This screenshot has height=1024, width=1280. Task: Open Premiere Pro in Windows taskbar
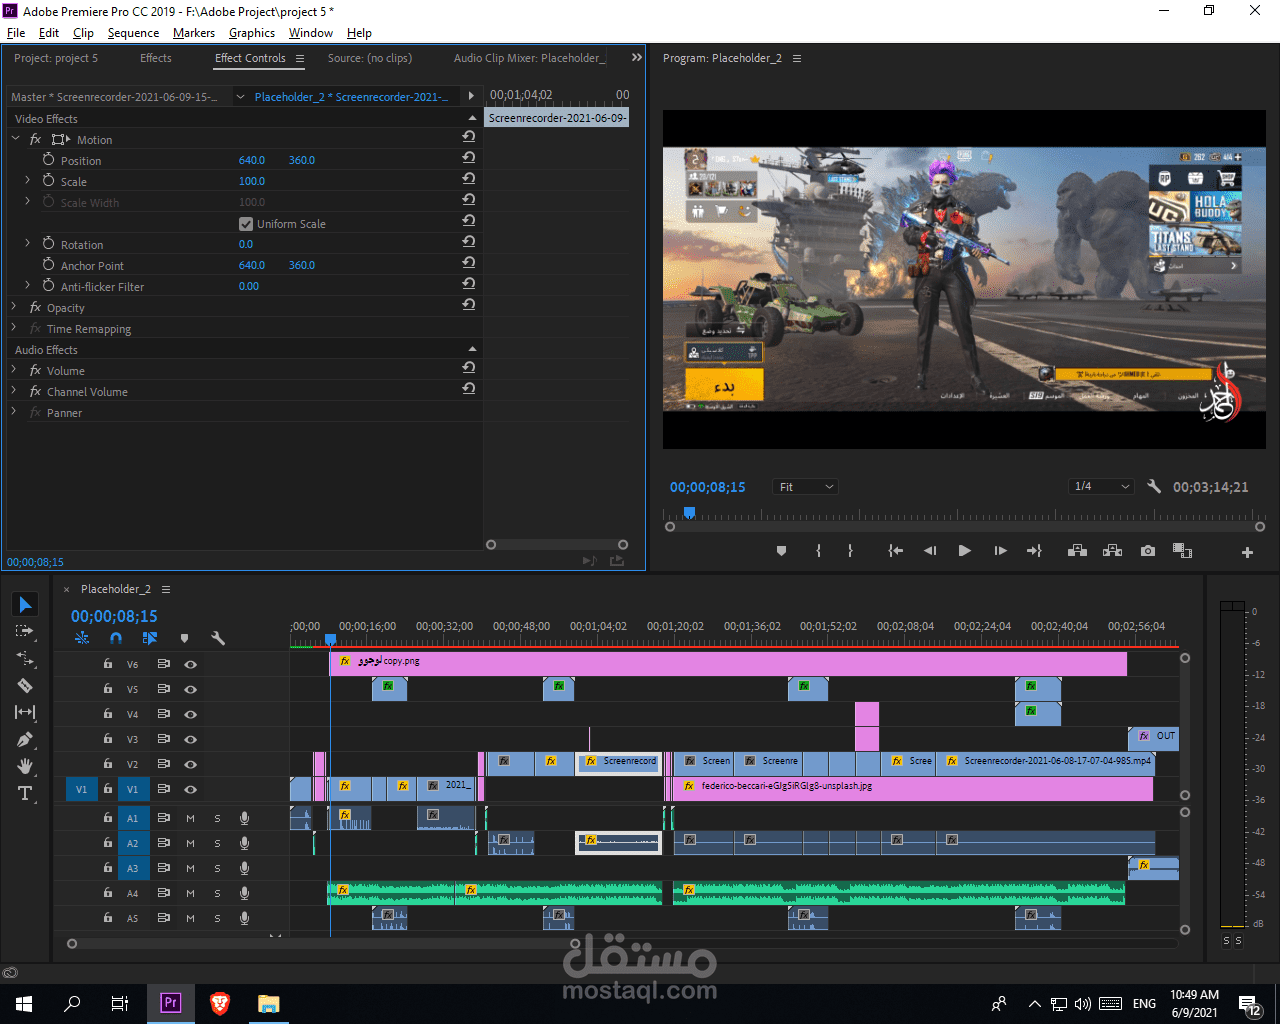point(171,1003)
